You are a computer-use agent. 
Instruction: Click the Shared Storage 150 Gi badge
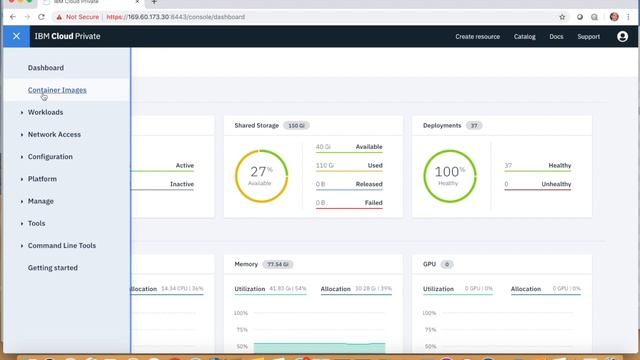[296, 126]
